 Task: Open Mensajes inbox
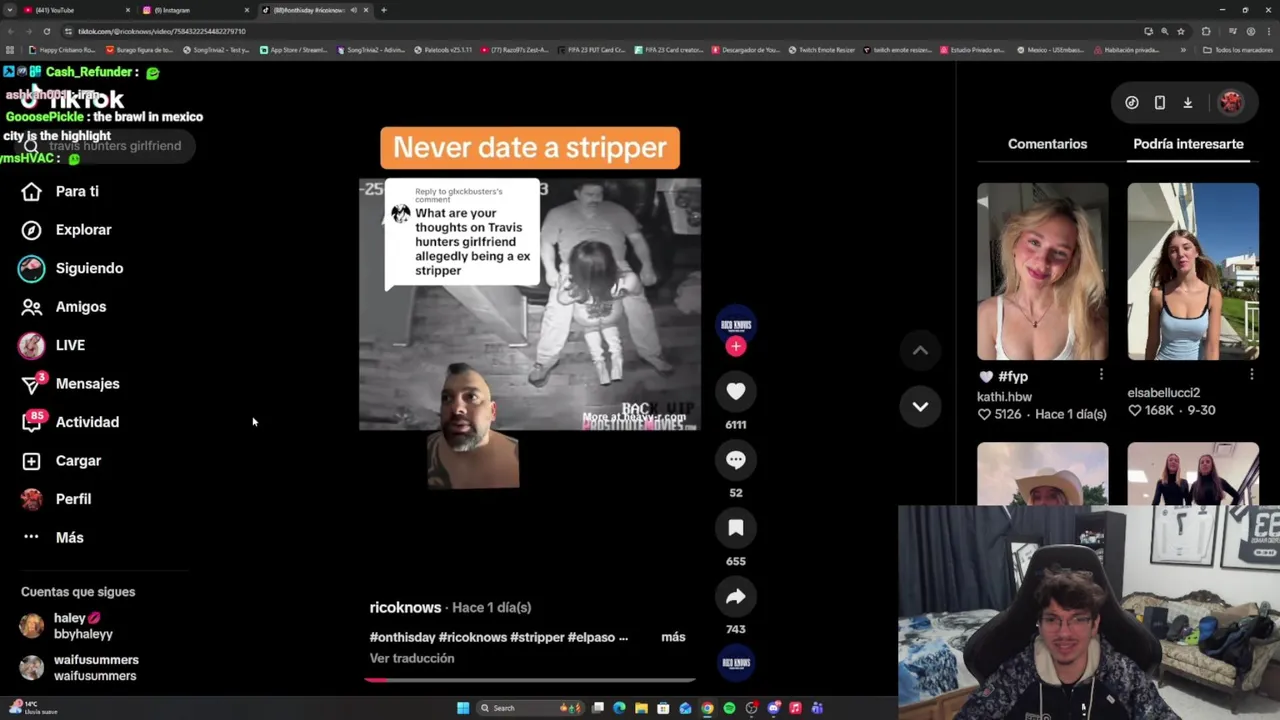pos(70,384)
